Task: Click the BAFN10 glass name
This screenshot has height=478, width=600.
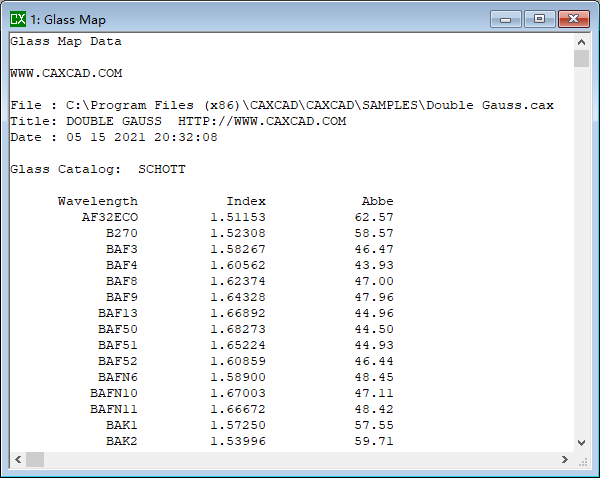Action: [114, 393]
